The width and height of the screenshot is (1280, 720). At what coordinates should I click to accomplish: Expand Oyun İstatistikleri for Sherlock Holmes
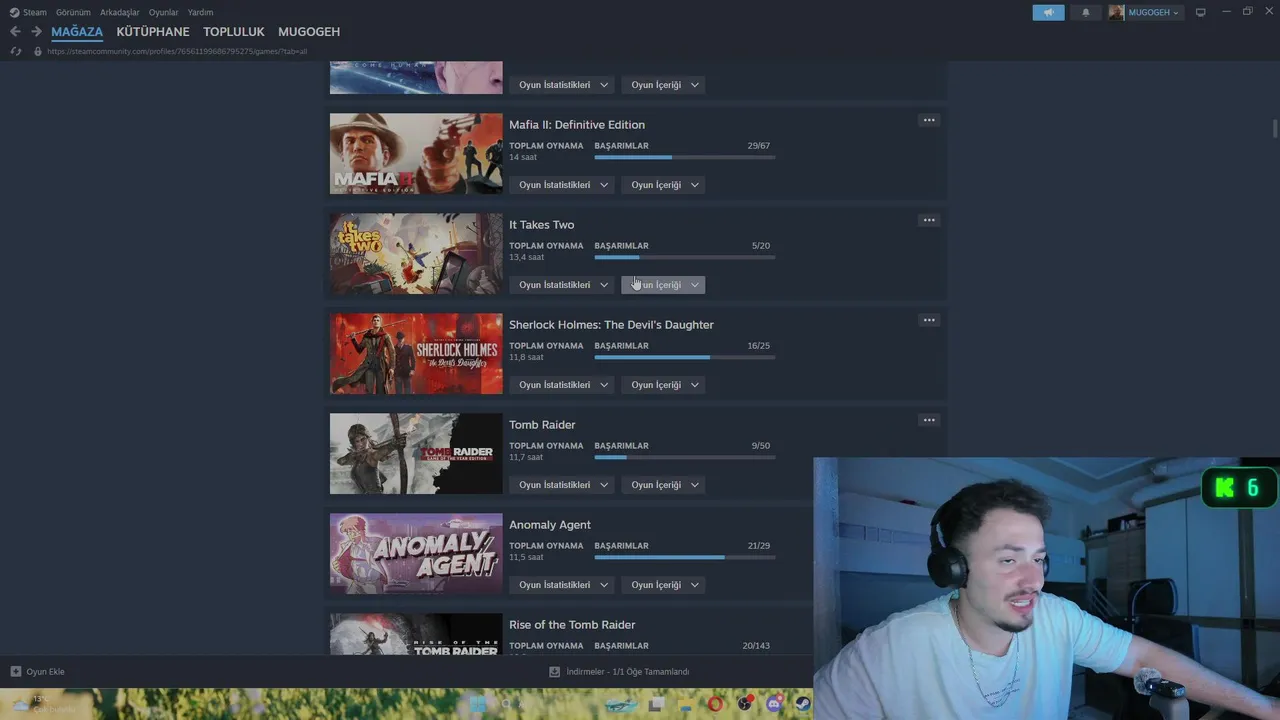coord(562,385)
